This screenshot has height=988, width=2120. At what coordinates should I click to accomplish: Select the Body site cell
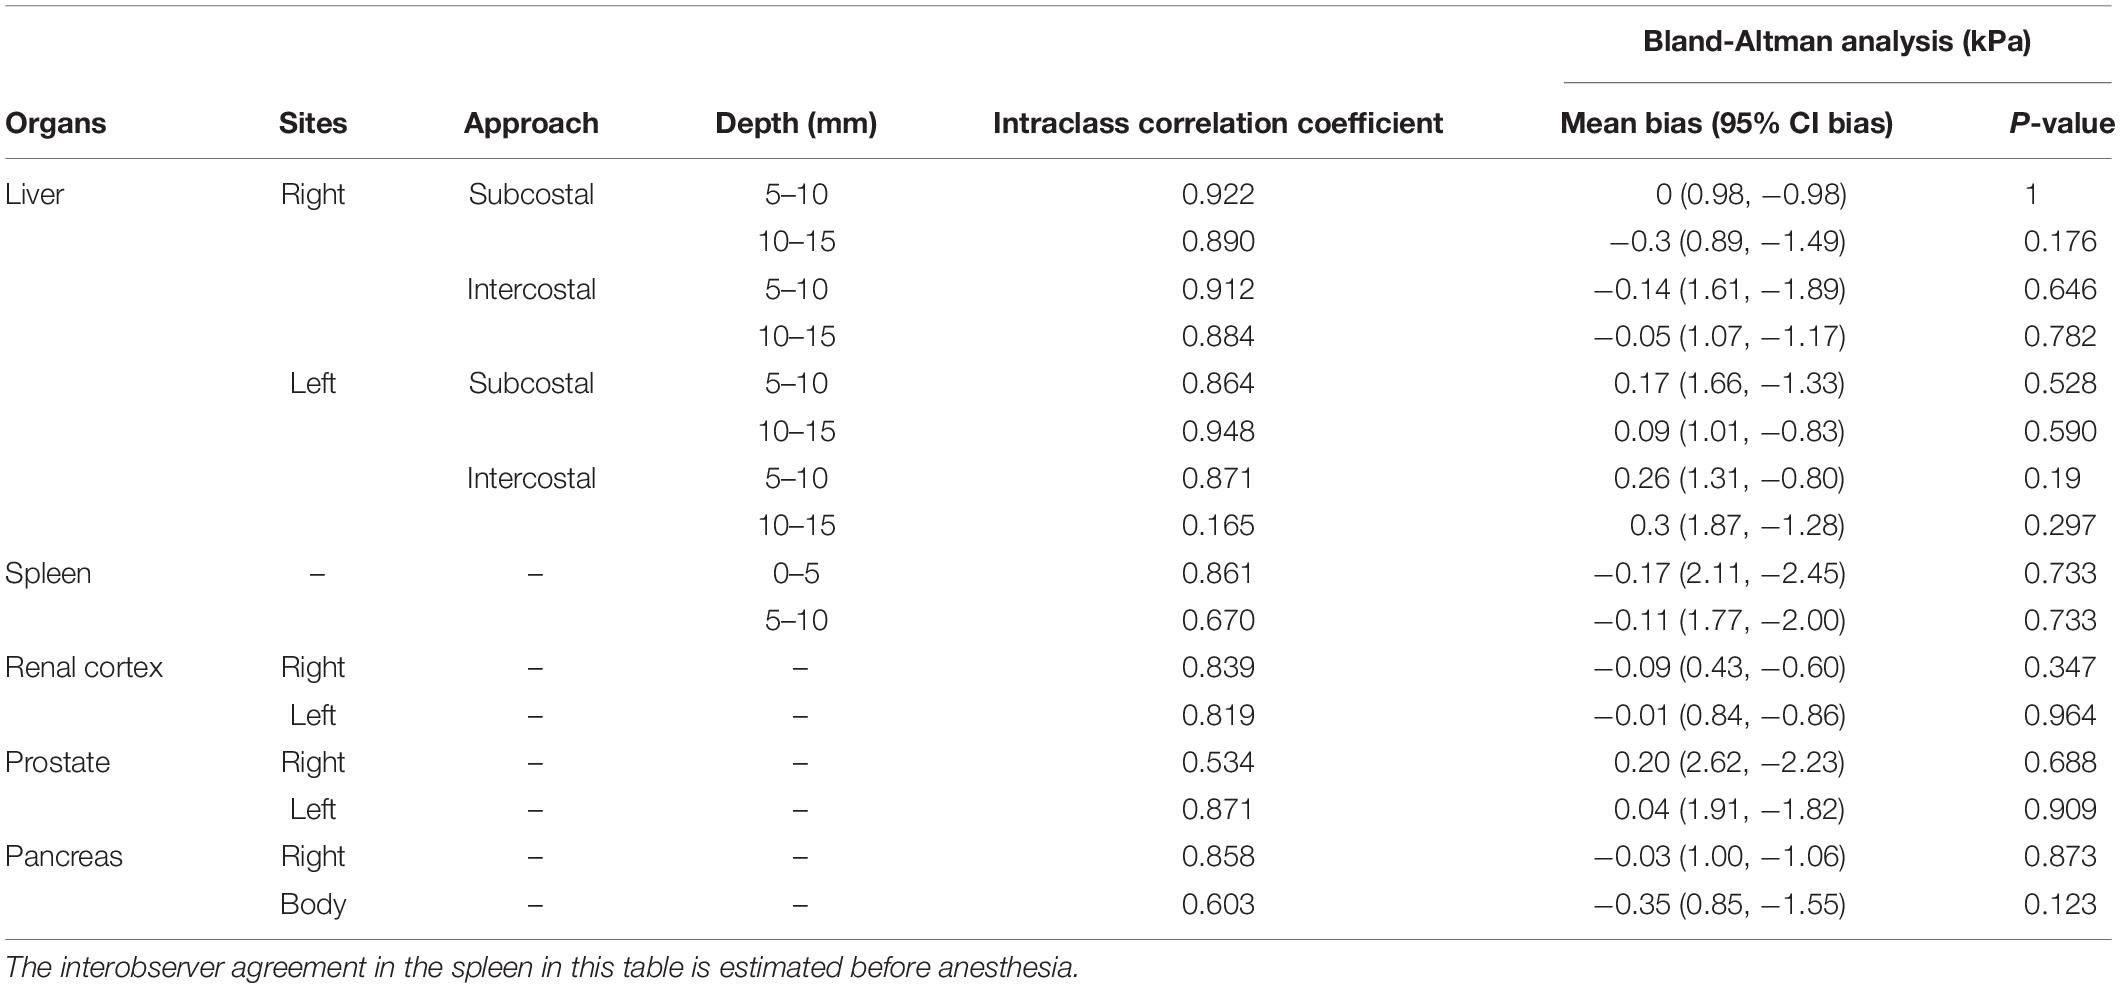pos(313,904)
